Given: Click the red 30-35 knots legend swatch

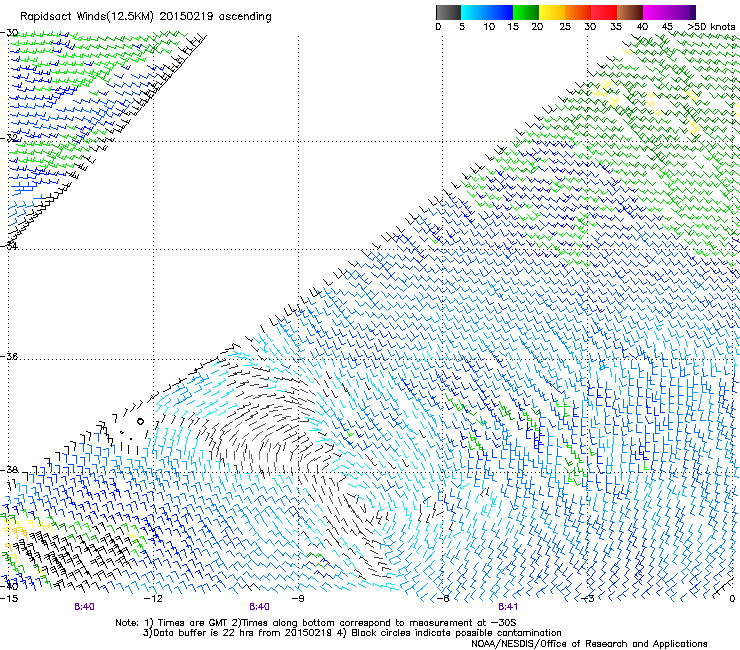Looking at the screenshot, I should click(604, 12).
